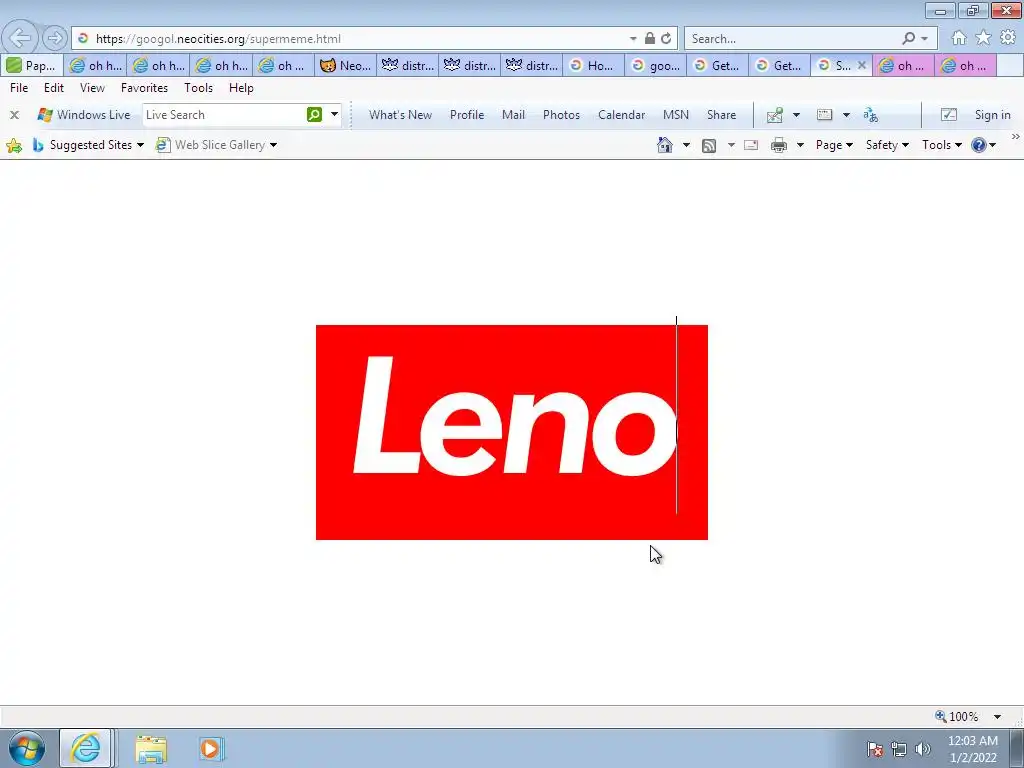Click the security lock icon in address bar

click(x=650, y=39)
